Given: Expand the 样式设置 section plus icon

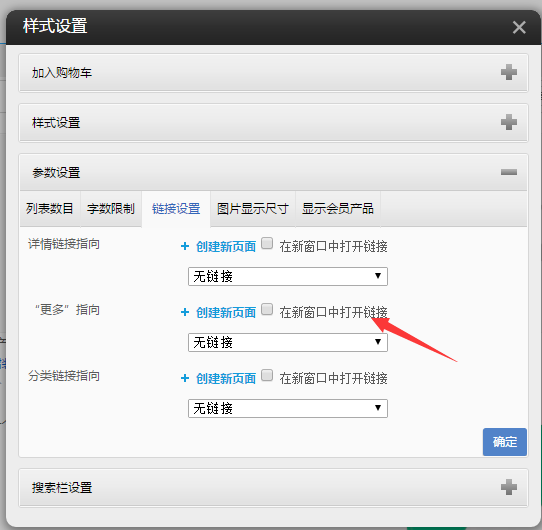Looking at the screenshot, I should point(509,122).
